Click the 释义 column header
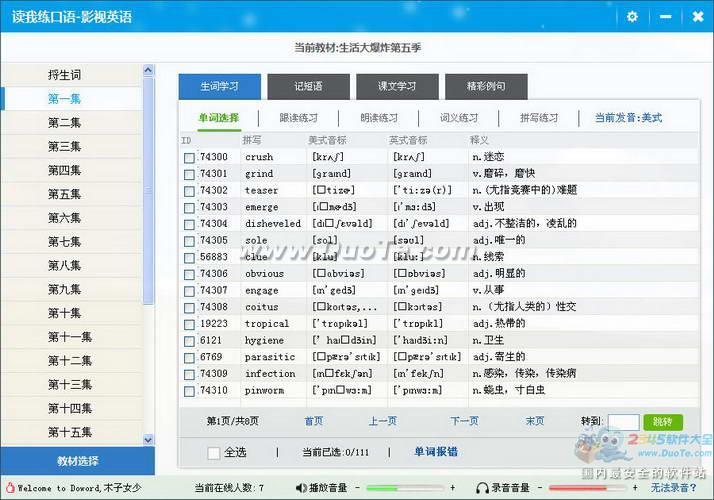 click(479, 140)
